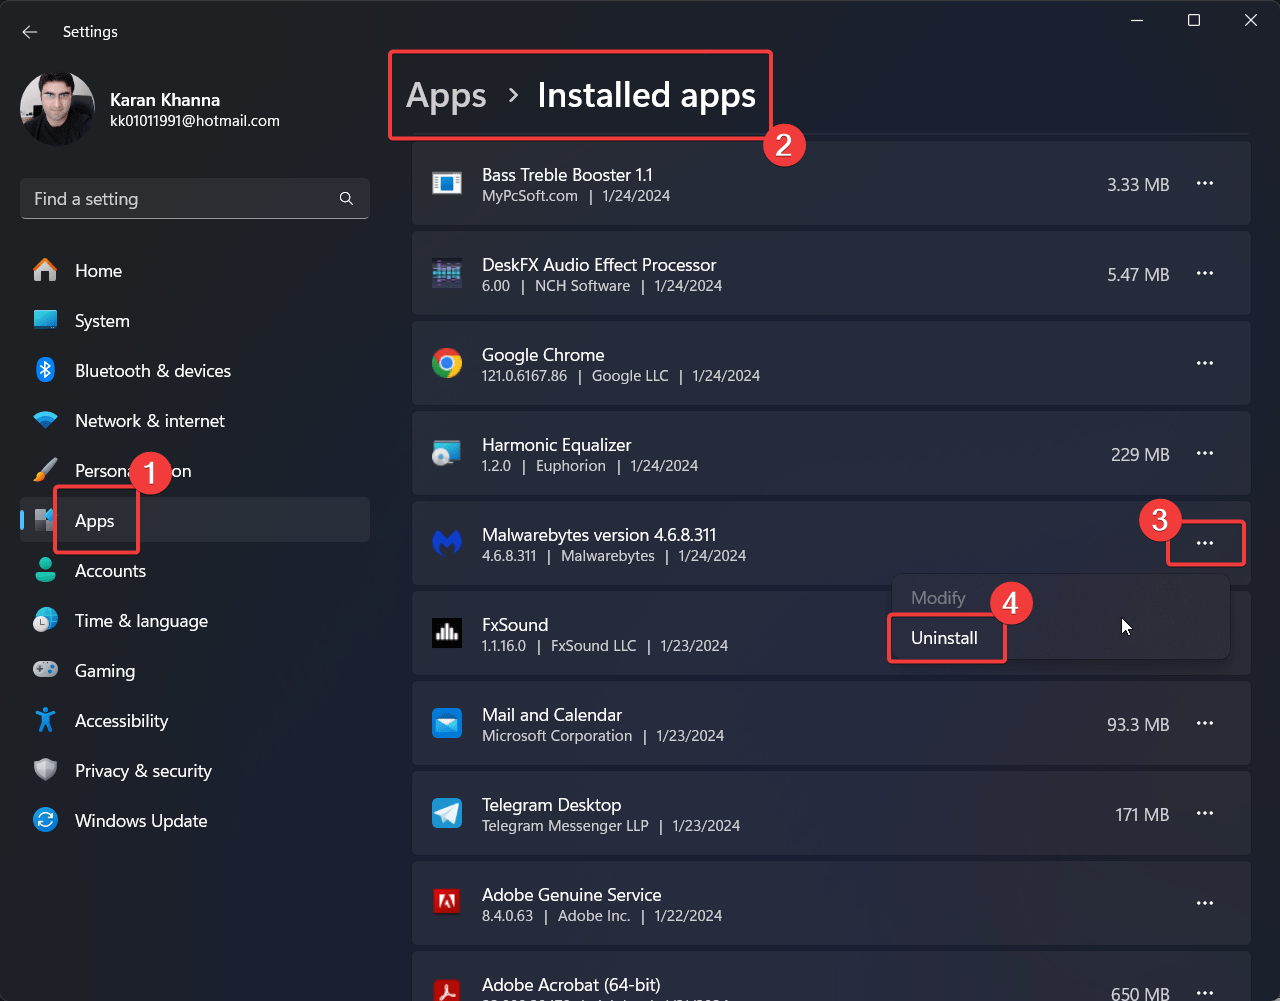This screenshot has width=1280, height=1001.
Task: Click the Gaming controller icon
Action: click(x=45, y=669)
